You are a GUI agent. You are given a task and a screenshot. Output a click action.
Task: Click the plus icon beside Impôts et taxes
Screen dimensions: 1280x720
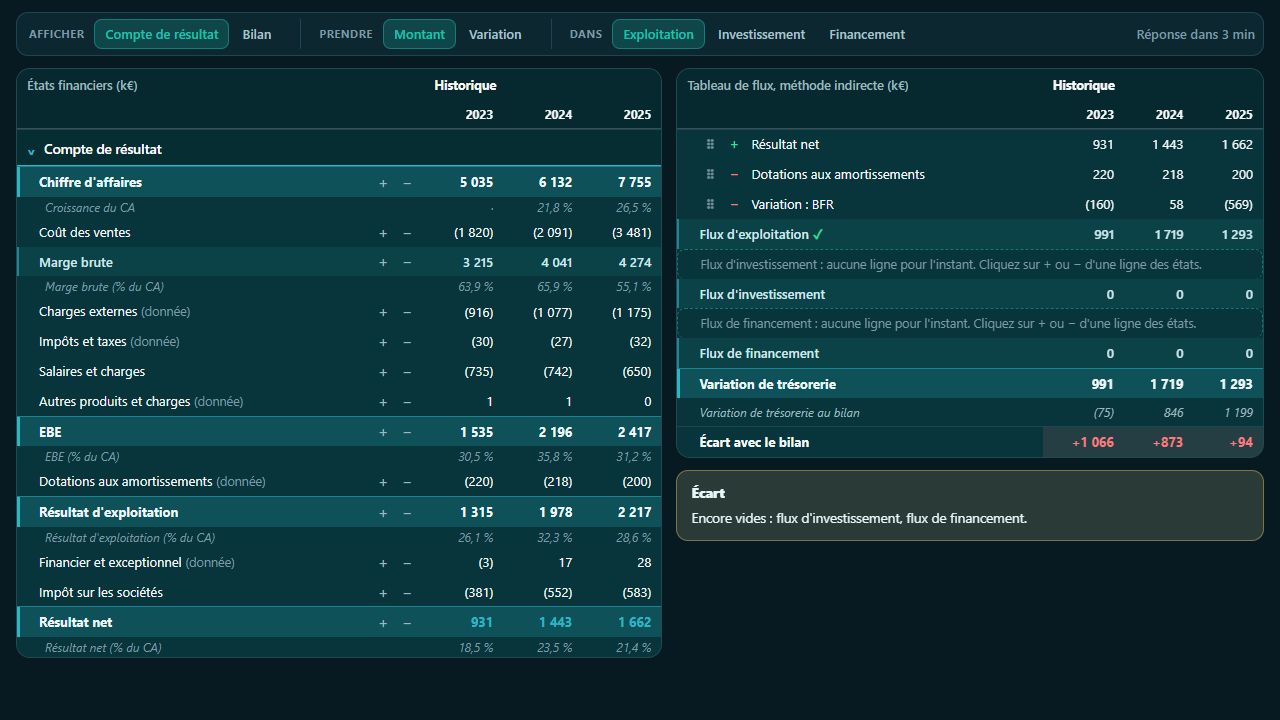coord(383,342)
